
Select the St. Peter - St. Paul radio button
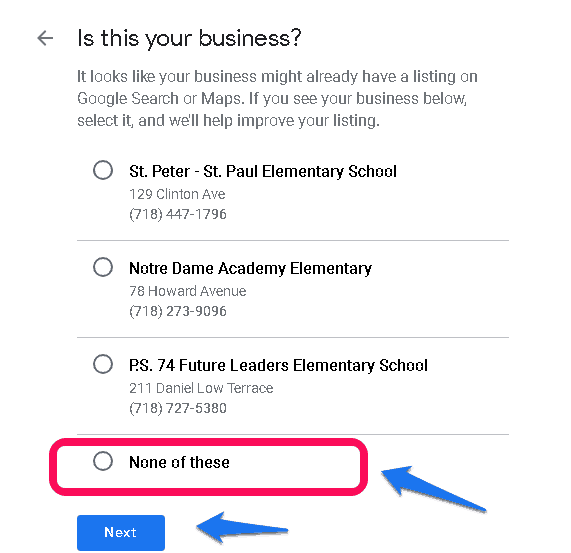pyautogui.click(x=103, y=170)
